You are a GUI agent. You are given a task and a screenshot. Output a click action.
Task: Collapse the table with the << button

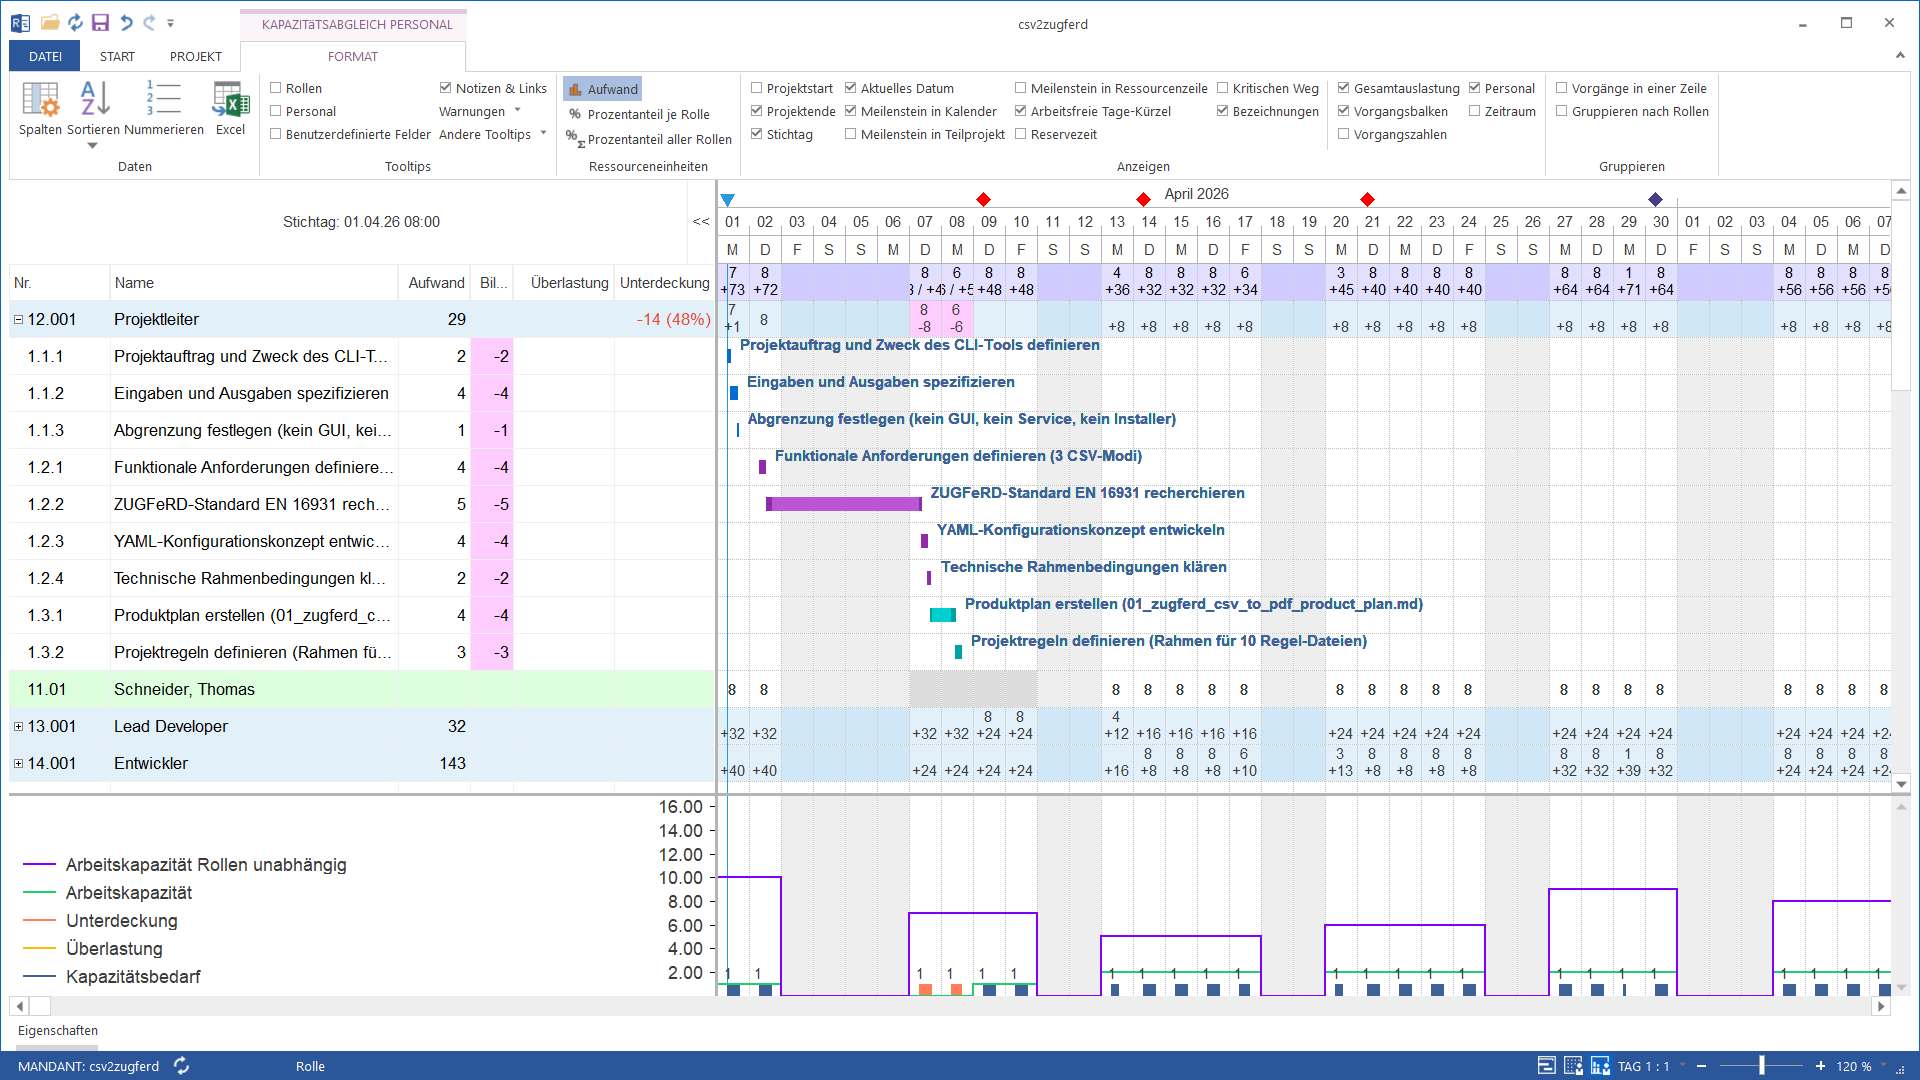point(701,222)
